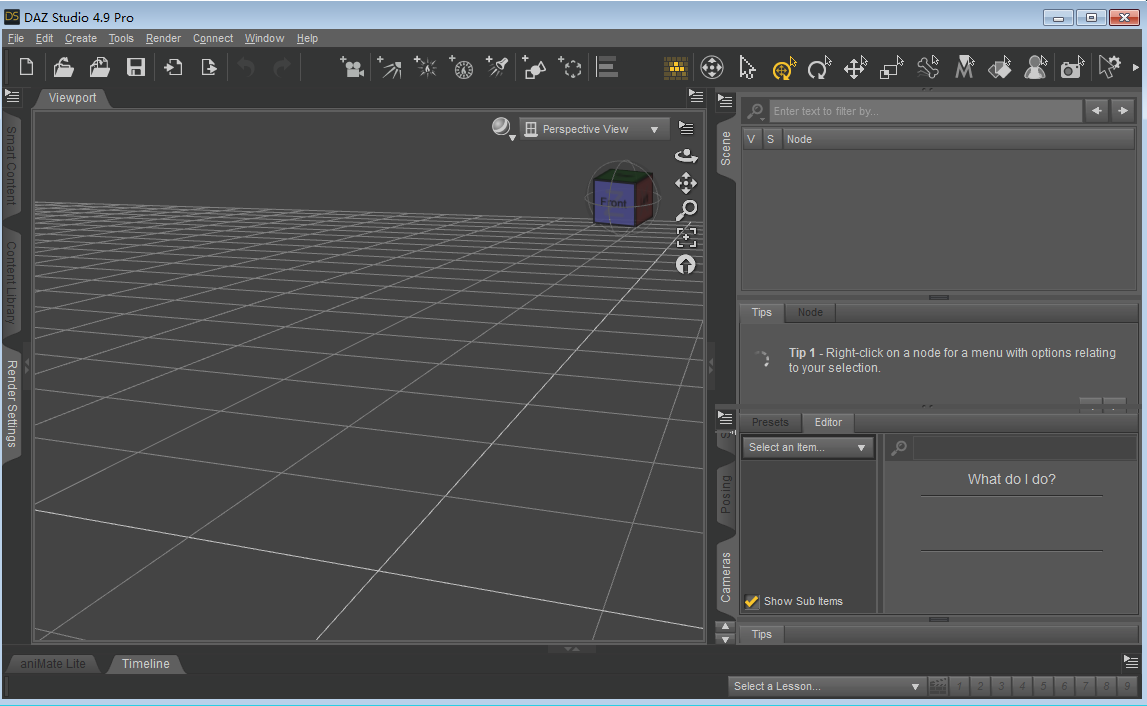Select the Translate move tool

(855, 68)
